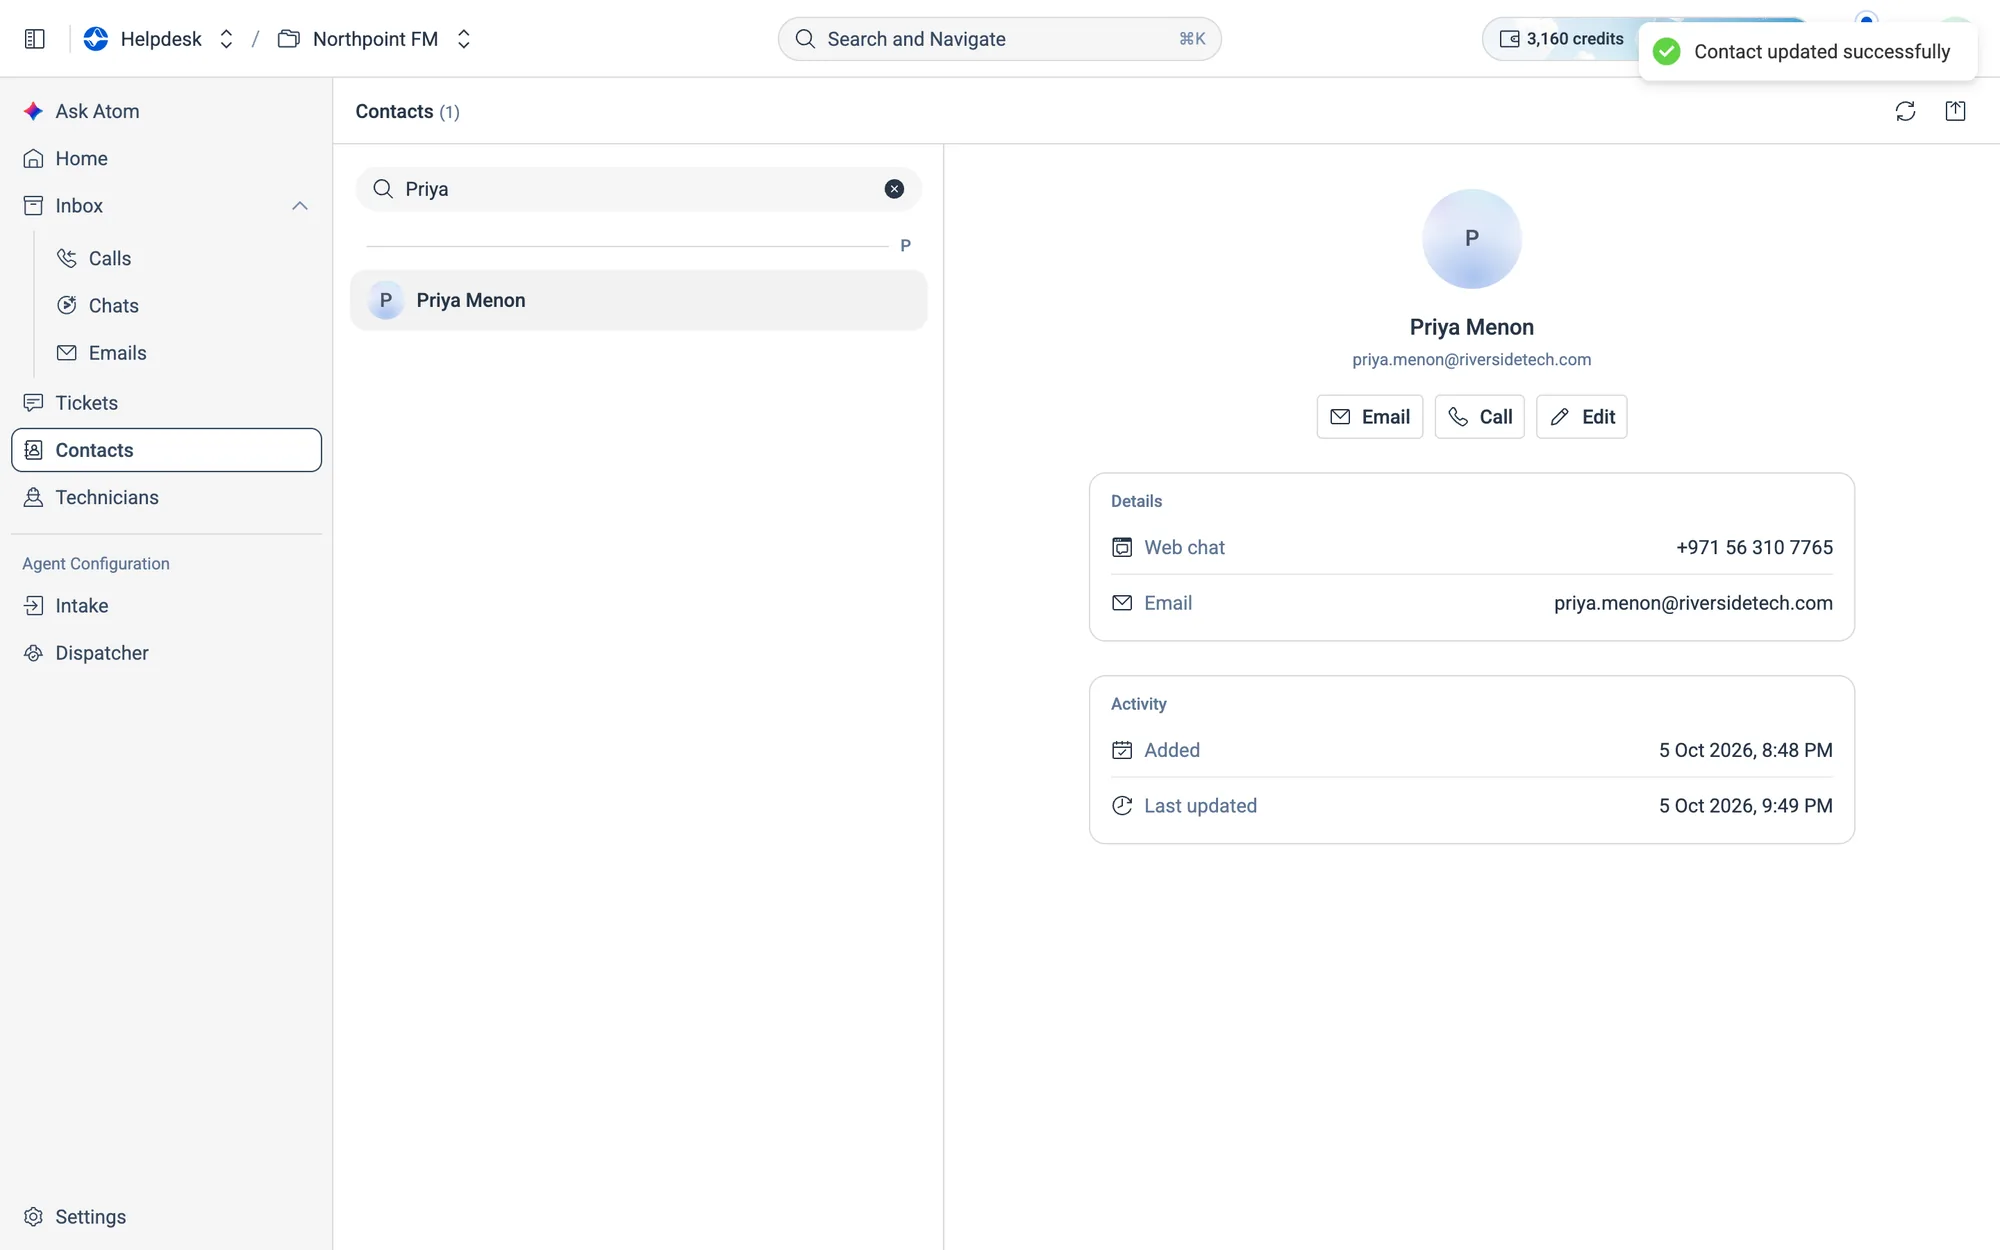Open the Technicians page
The image size is (2000, 1250).
(166, 497)
